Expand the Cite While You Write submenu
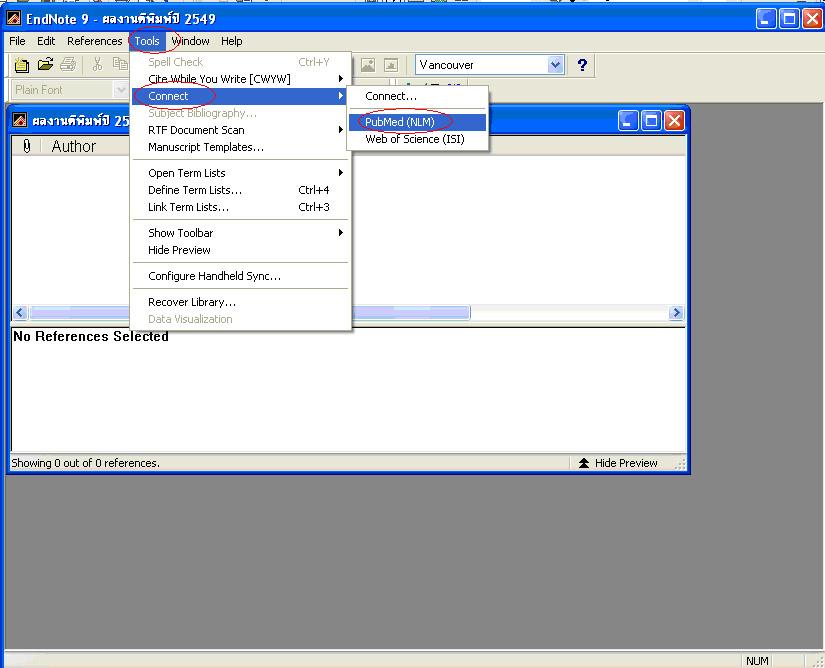 point(341,79)
